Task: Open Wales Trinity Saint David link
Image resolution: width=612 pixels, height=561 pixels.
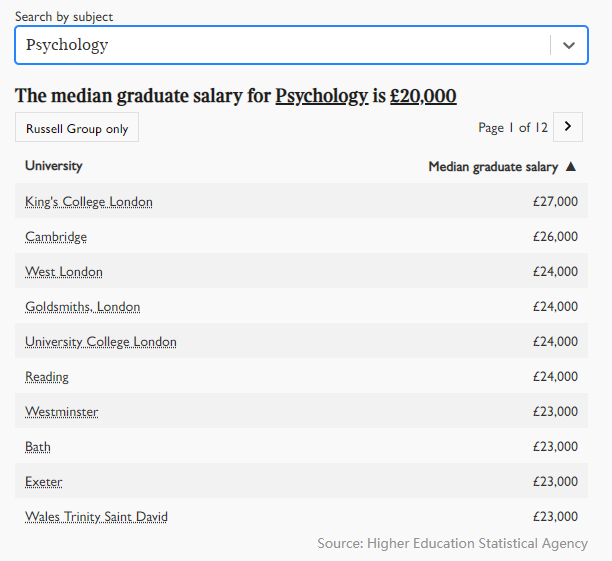Action: point(97,517)
